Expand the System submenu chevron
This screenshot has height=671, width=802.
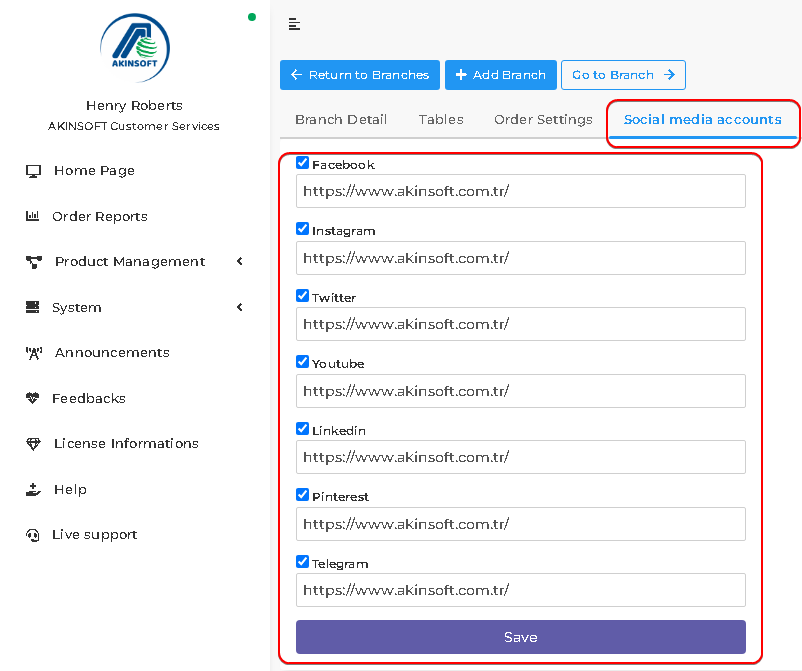[240, 307]
